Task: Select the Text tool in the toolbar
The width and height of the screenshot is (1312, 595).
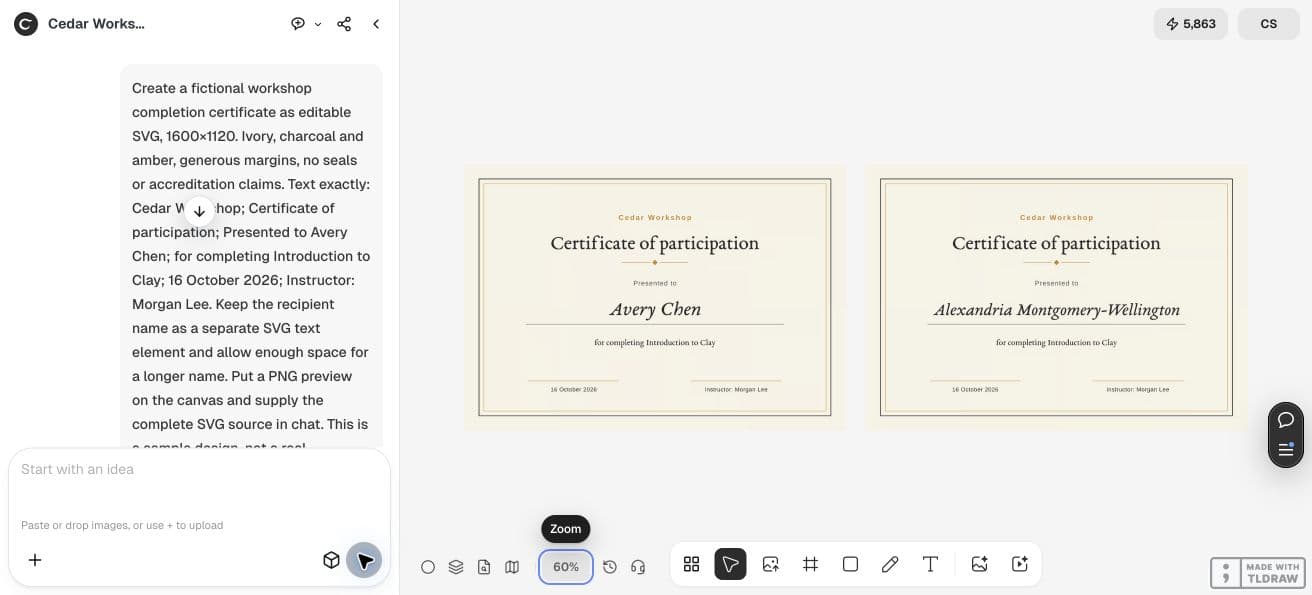Action: pyautogui.click(x=930, y=564)
